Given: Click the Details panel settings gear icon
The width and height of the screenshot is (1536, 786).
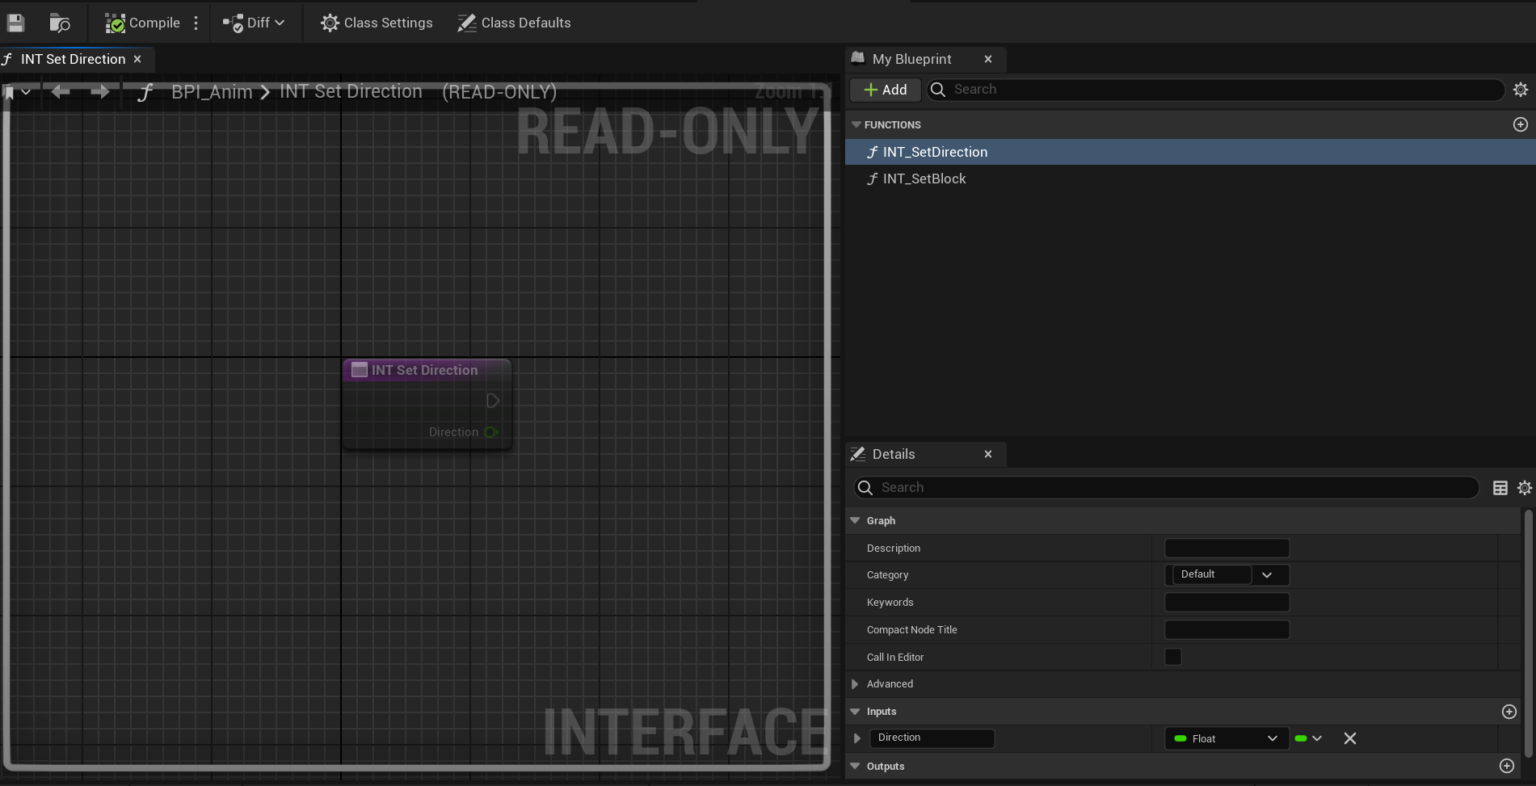Looking at the screenshot, I should (1525, 487).
